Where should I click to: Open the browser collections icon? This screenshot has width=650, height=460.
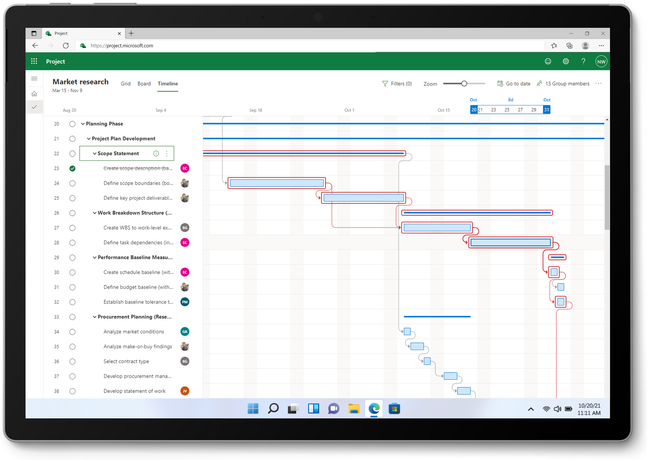coord(570,46)
